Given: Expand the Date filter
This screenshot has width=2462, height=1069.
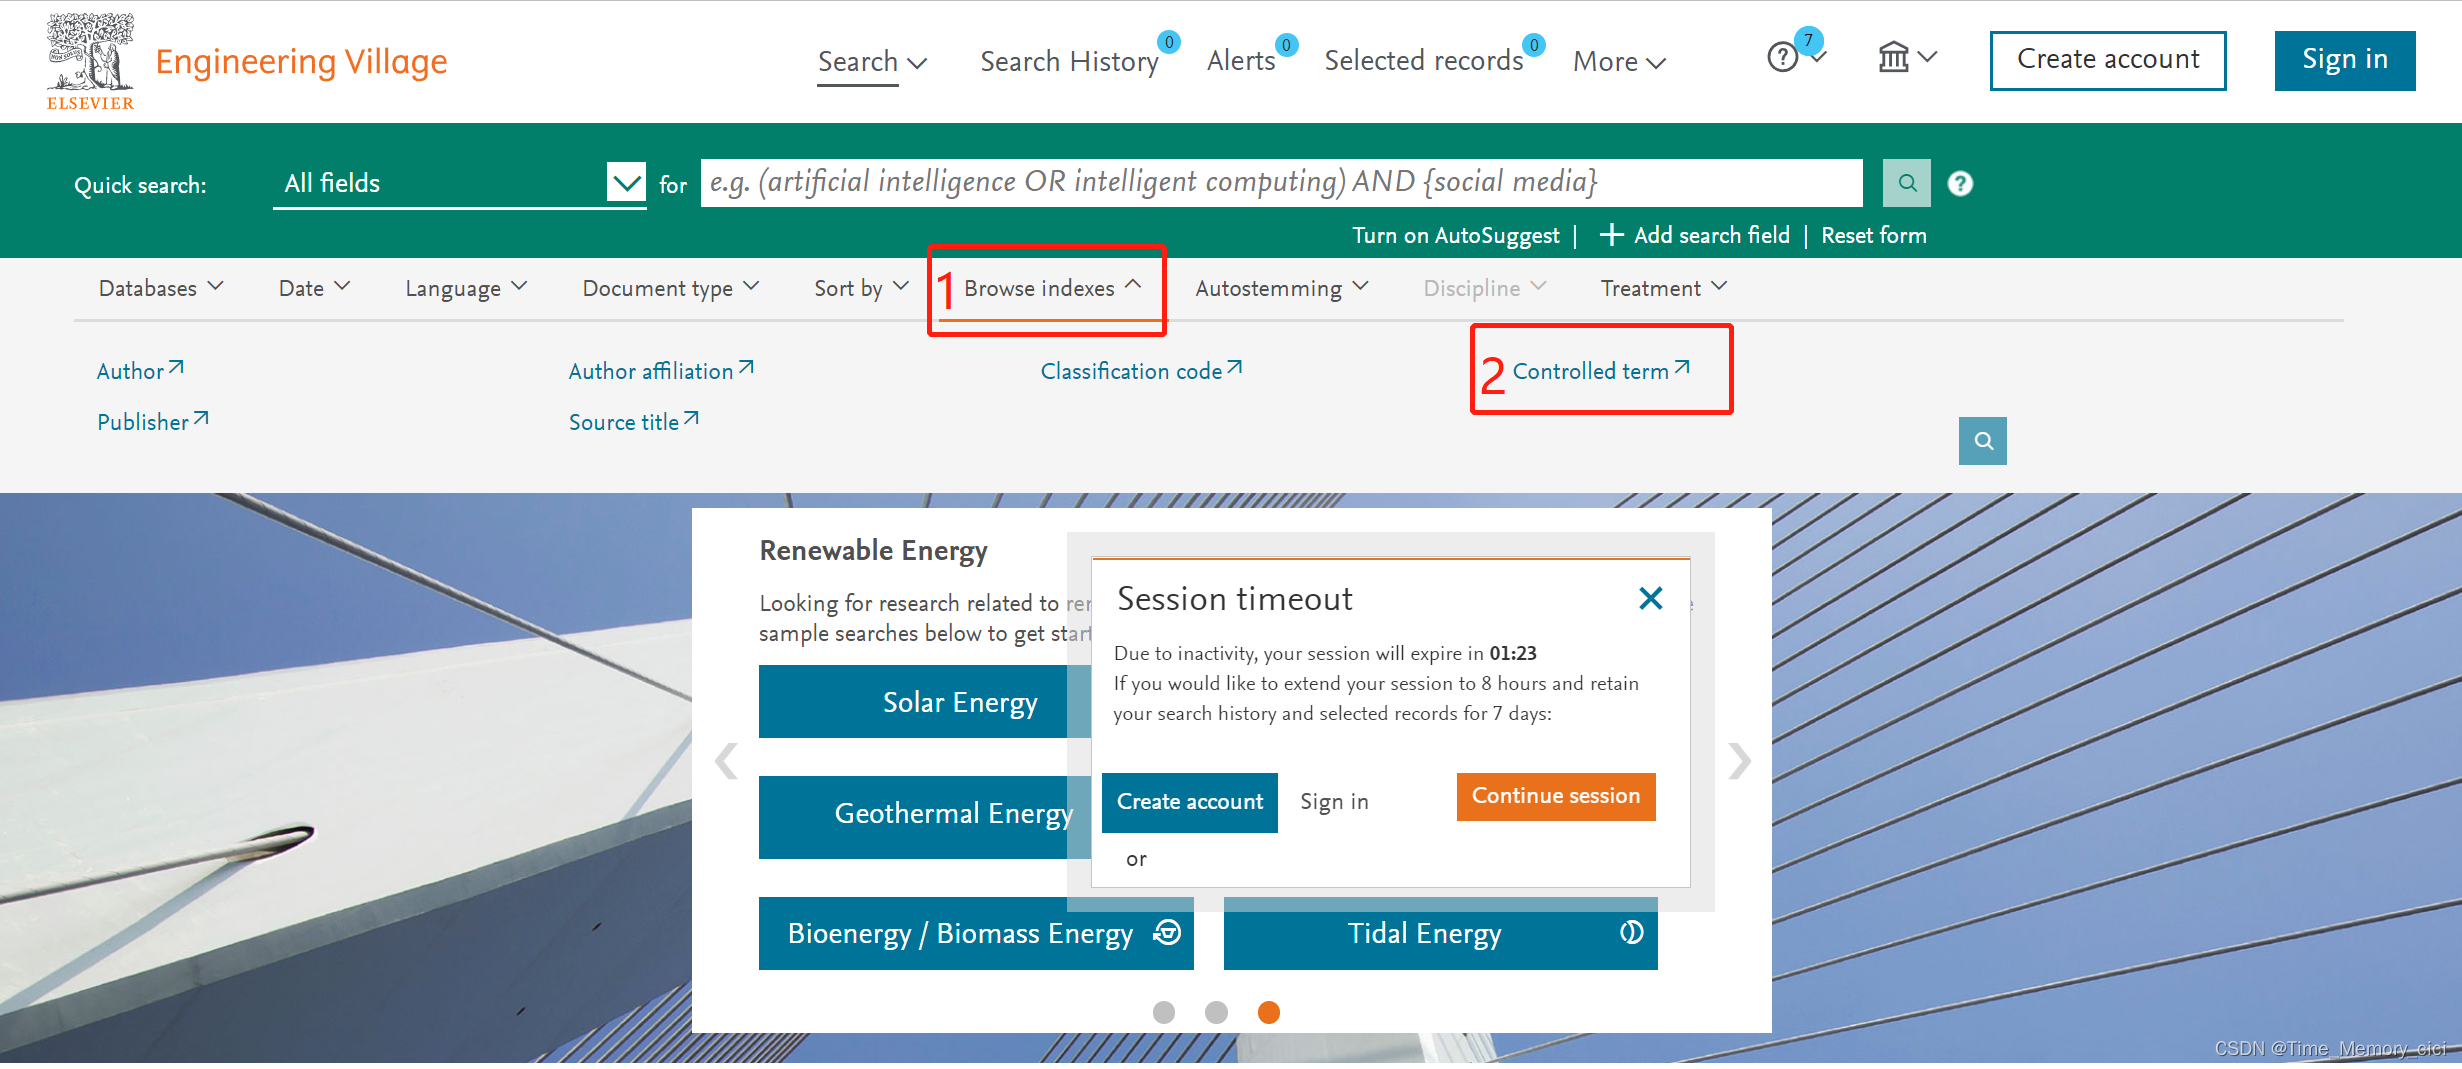Looking at the screenshot, I should click(x=315, y=288).
